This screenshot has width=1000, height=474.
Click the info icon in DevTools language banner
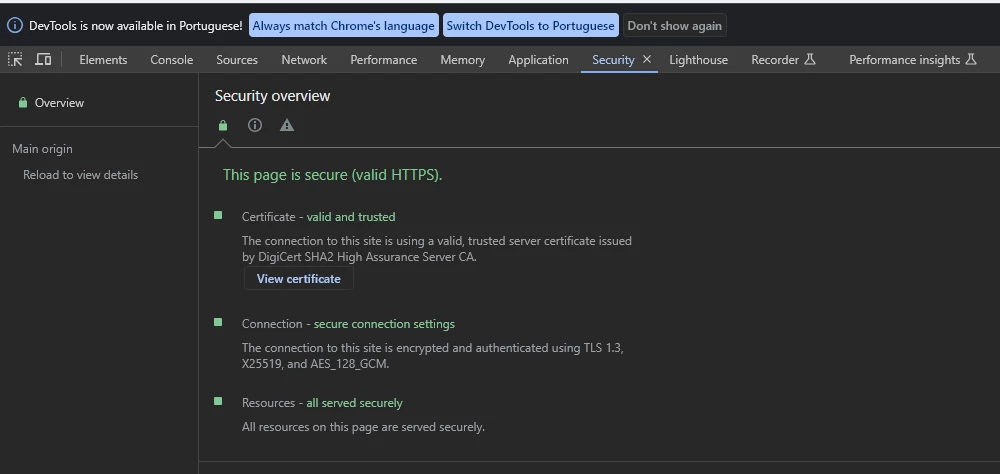[x=15, y=26]
